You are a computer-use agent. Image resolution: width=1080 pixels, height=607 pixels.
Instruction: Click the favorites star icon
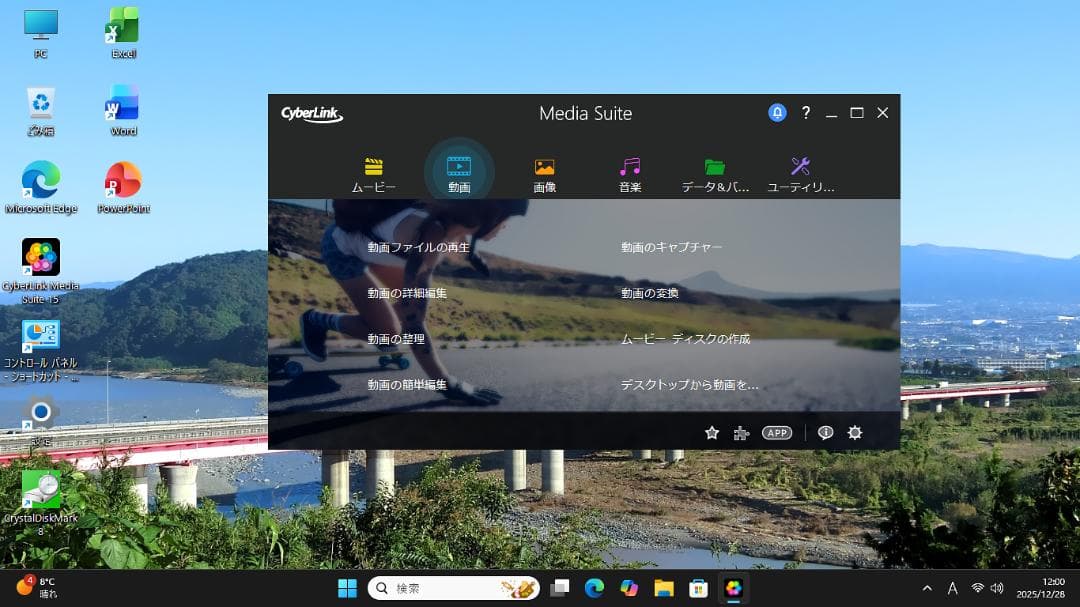pos(711,432)
